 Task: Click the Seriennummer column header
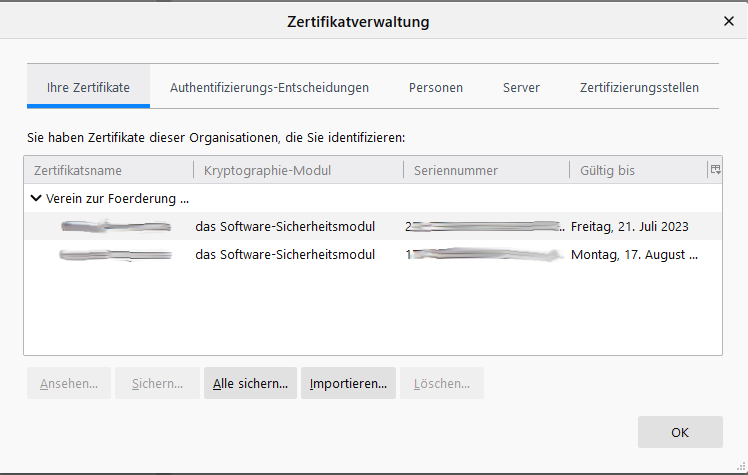(486, 171)
